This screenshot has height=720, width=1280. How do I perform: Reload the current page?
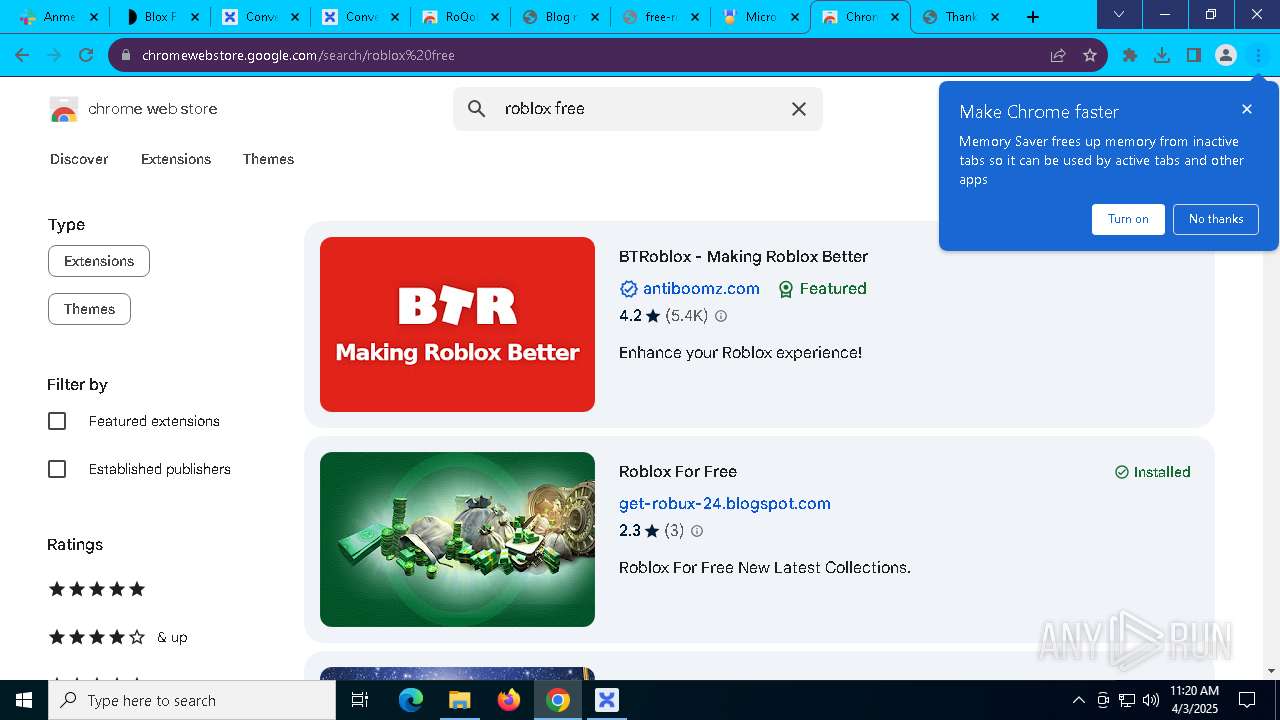(x=86, y=55)
